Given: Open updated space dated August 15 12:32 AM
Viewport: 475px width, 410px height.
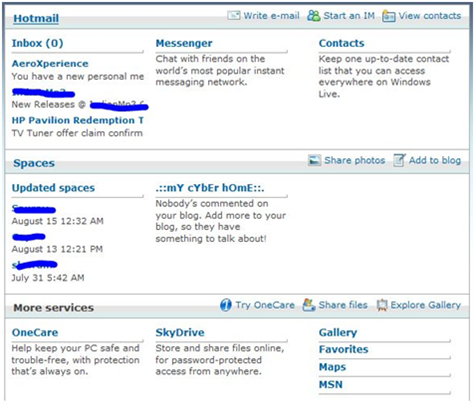Looking at the screenshot, I should pyautogui.click(x=34, y=209).
